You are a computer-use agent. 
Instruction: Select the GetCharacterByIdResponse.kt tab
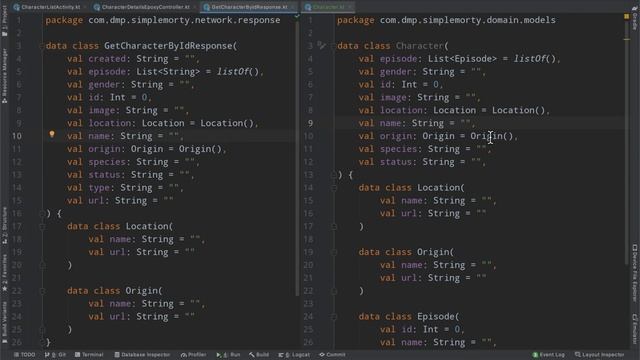click(x=249, y=7)
